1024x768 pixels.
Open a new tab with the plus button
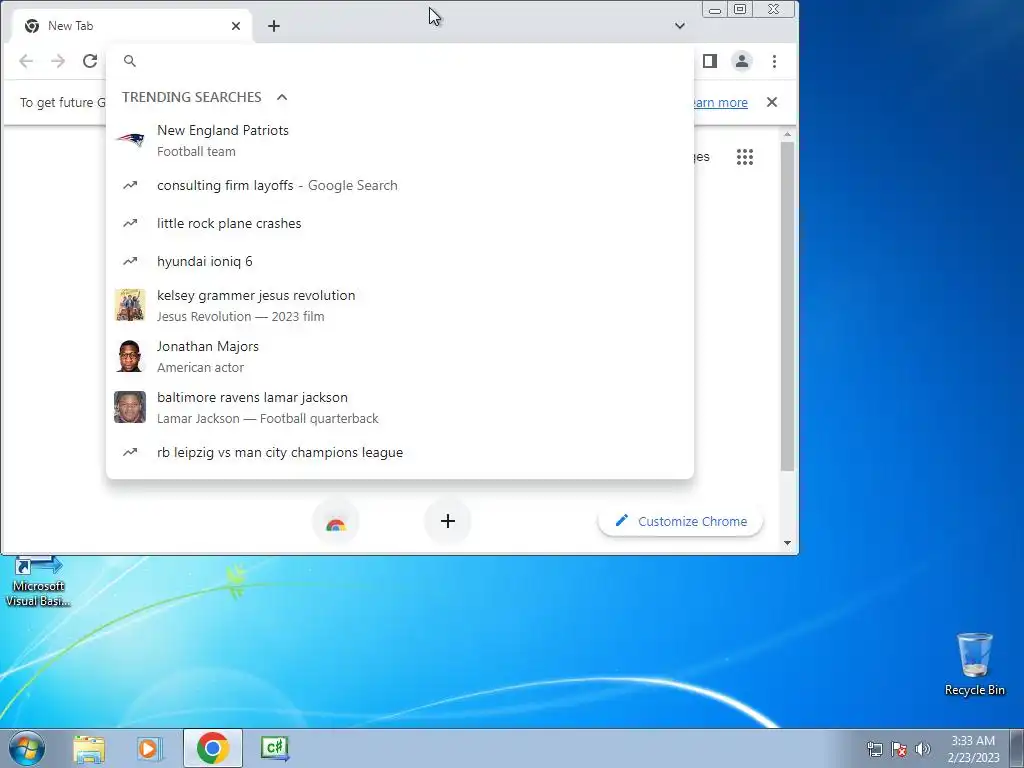coord(274,26)
